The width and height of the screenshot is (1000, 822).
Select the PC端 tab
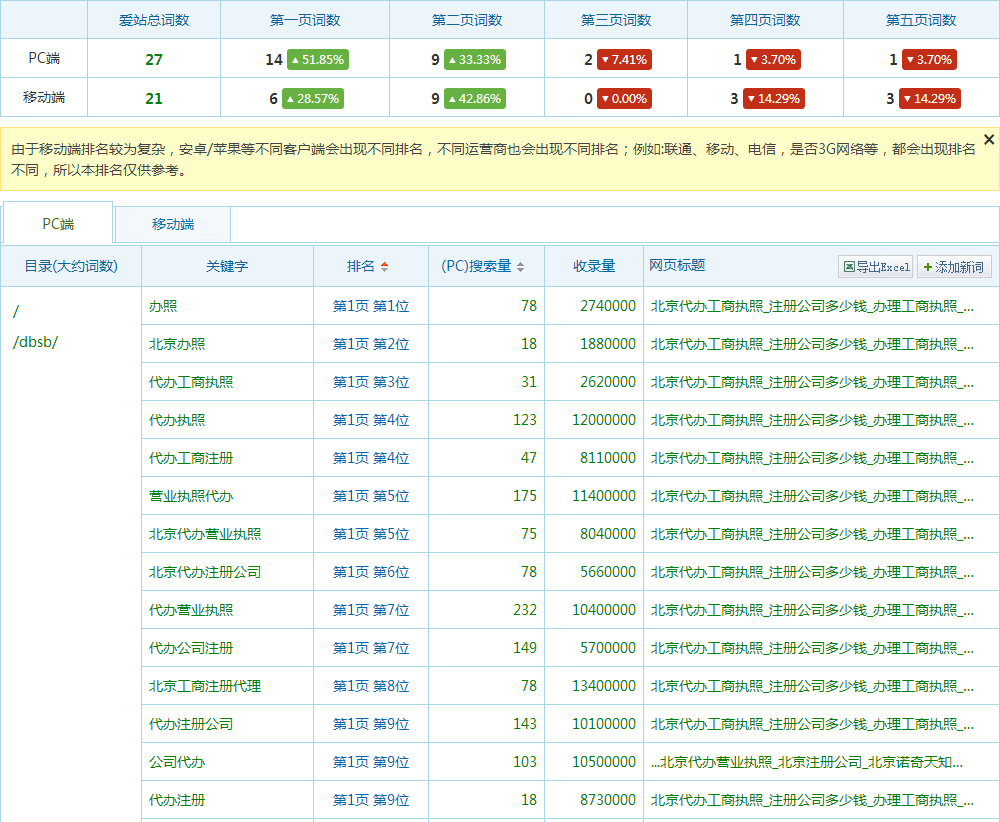click(58, 224)
